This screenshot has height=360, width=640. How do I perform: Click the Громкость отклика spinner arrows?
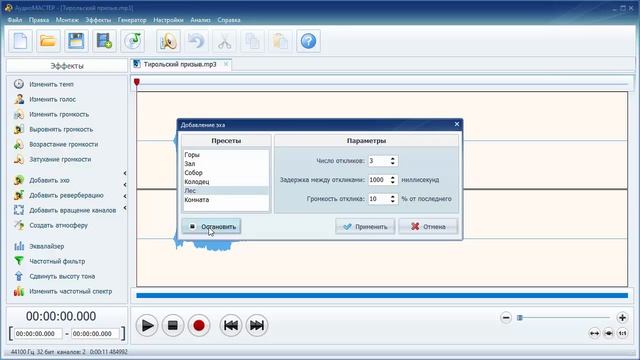(x=393, y=199)
